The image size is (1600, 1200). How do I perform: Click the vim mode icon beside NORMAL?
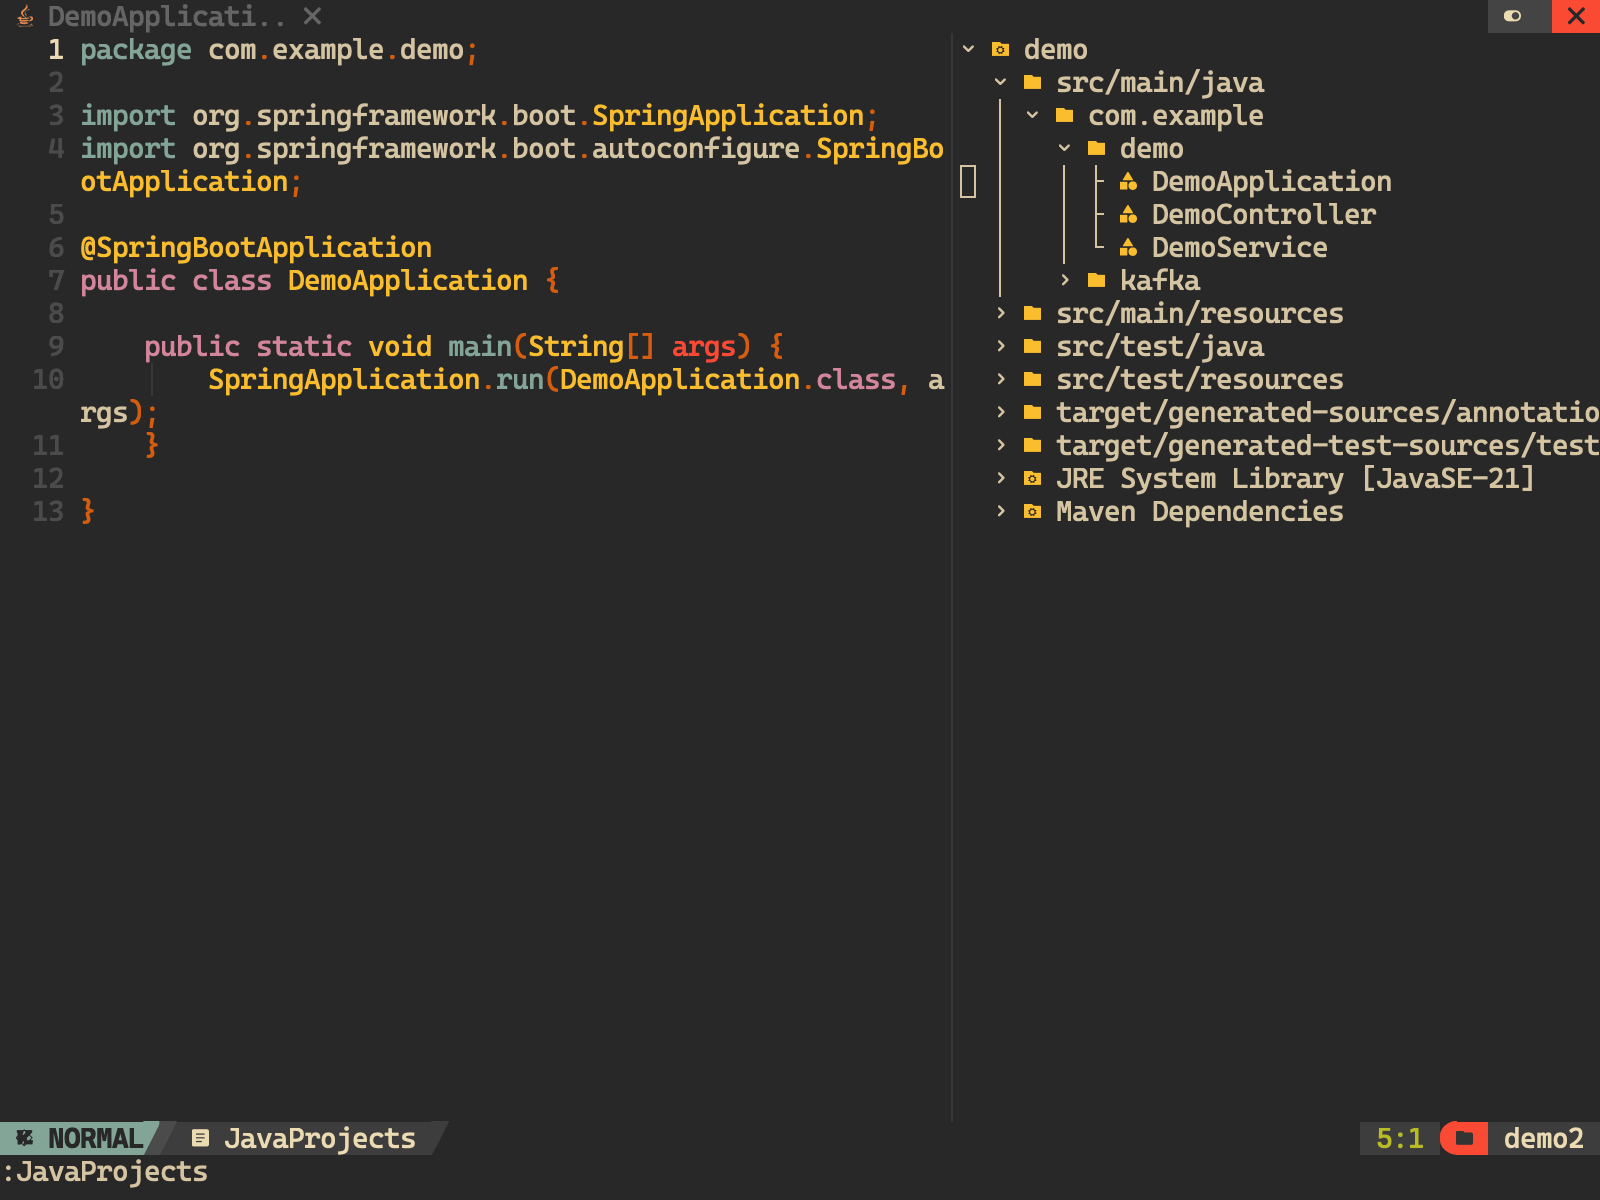[25, 1138]
